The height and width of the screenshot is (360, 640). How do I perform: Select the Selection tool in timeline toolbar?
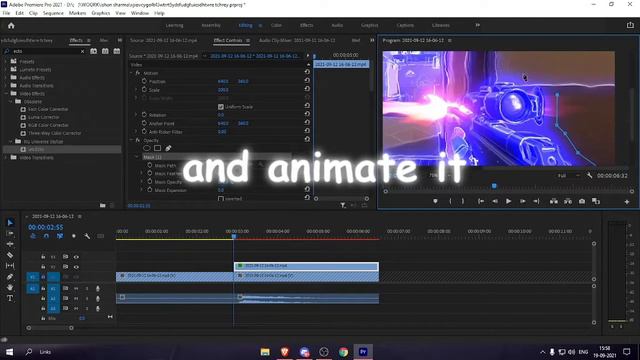pyautogui.click(x=10, y=222)
